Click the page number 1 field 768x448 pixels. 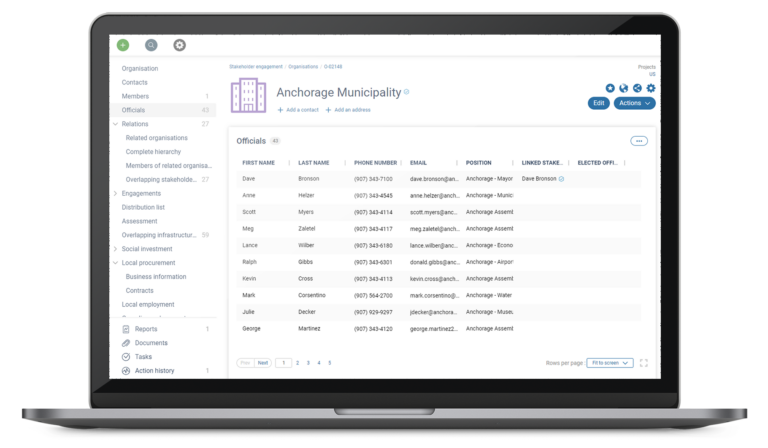coord(283,363)
